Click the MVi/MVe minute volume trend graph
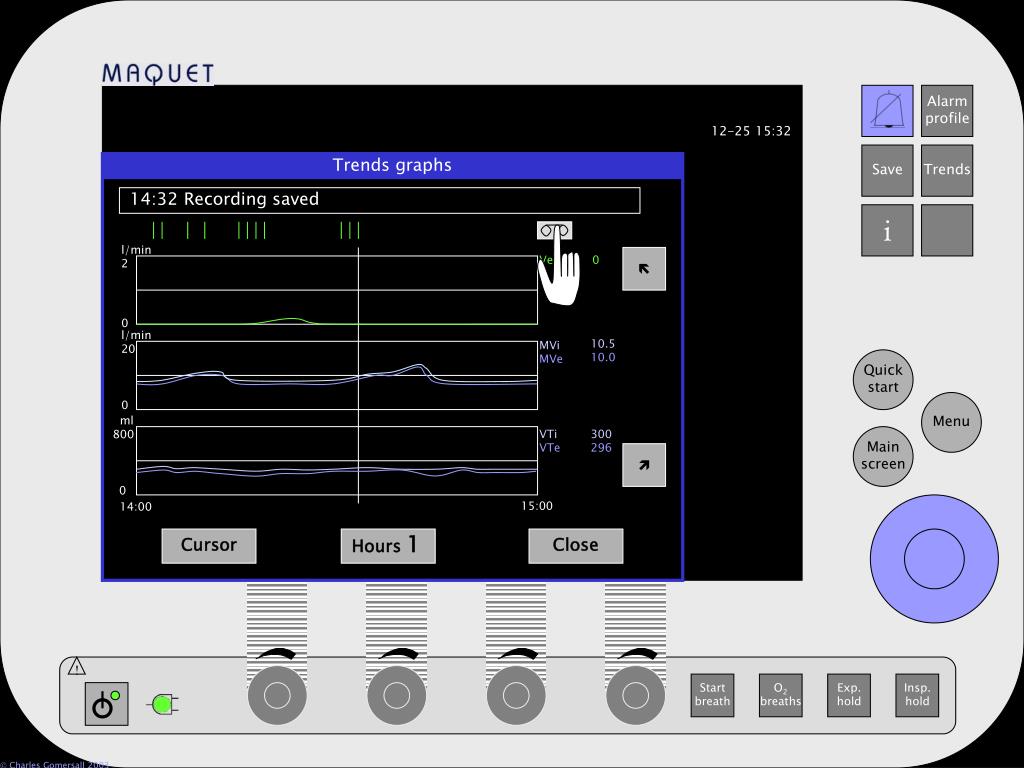 337,375
